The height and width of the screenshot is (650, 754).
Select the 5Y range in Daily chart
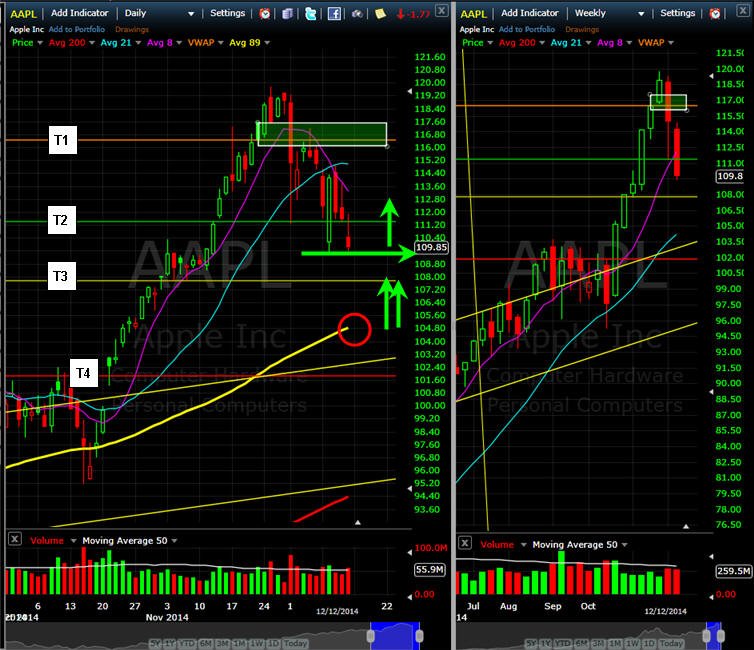click(x=155, y=643)
